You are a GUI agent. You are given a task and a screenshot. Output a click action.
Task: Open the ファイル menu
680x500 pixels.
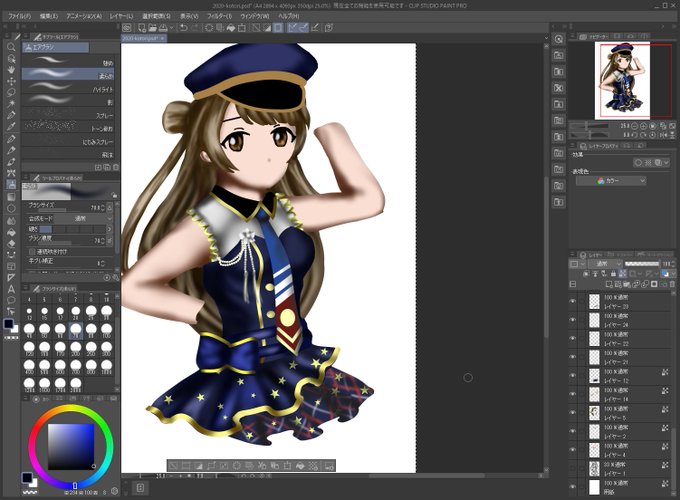pyautogui.click(x=20, y=16)
